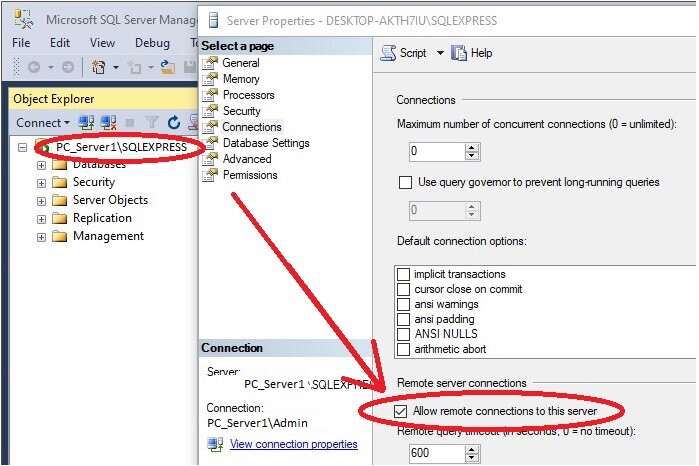Open the Debug menu
This screenshot has width=699, height=466.
(x=152, y=43)
